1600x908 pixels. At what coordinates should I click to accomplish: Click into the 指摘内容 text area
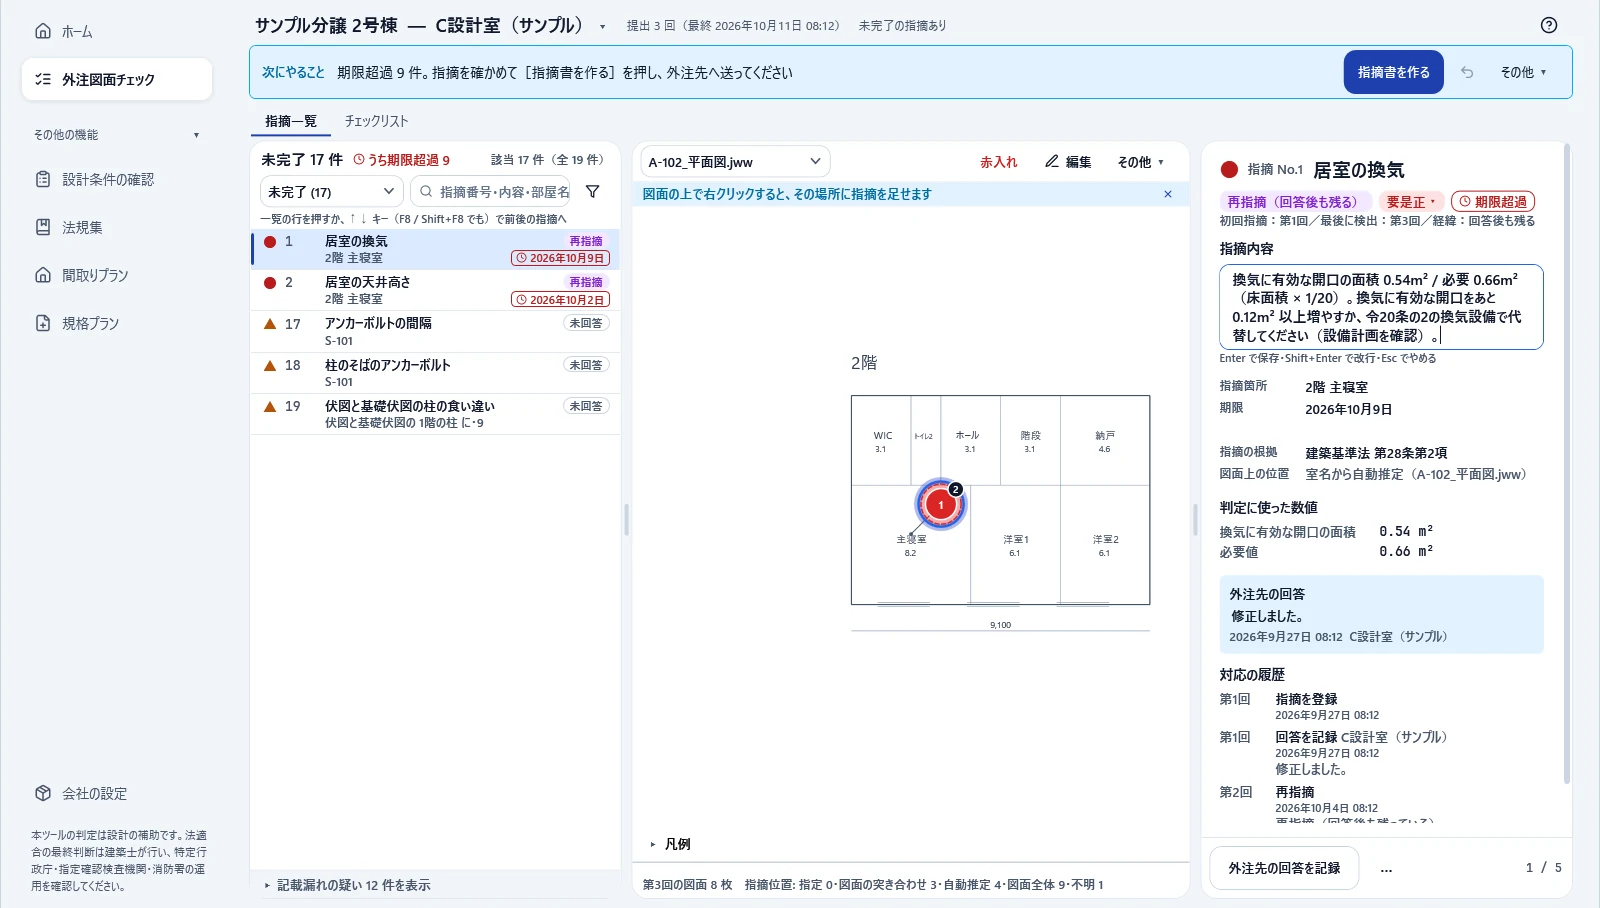click(1381, 307)
